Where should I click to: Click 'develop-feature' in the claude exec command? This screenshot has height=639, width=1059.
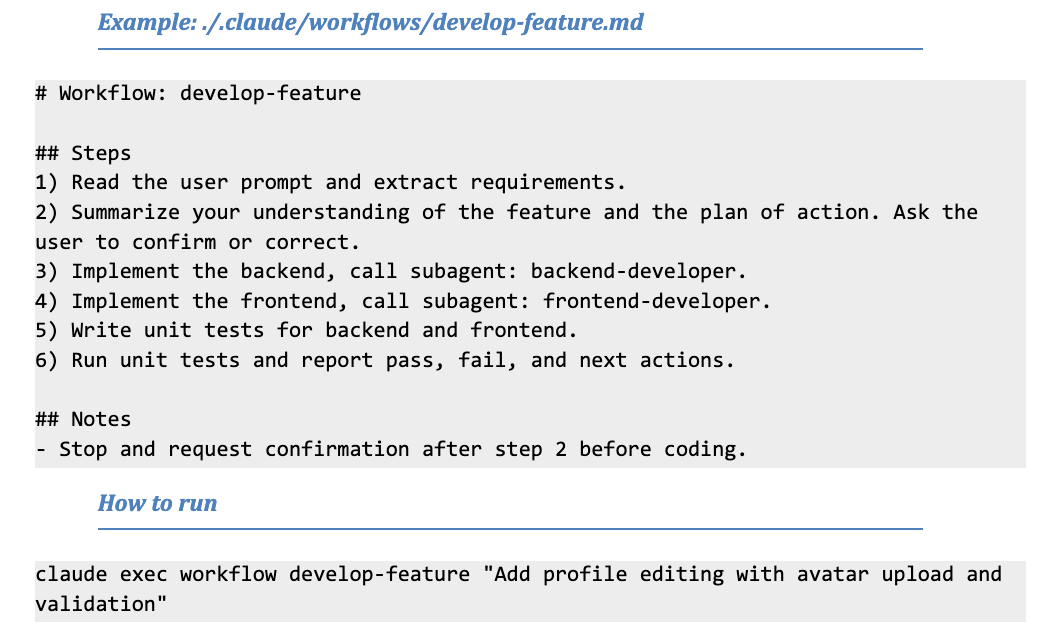(x=379, y=575)
